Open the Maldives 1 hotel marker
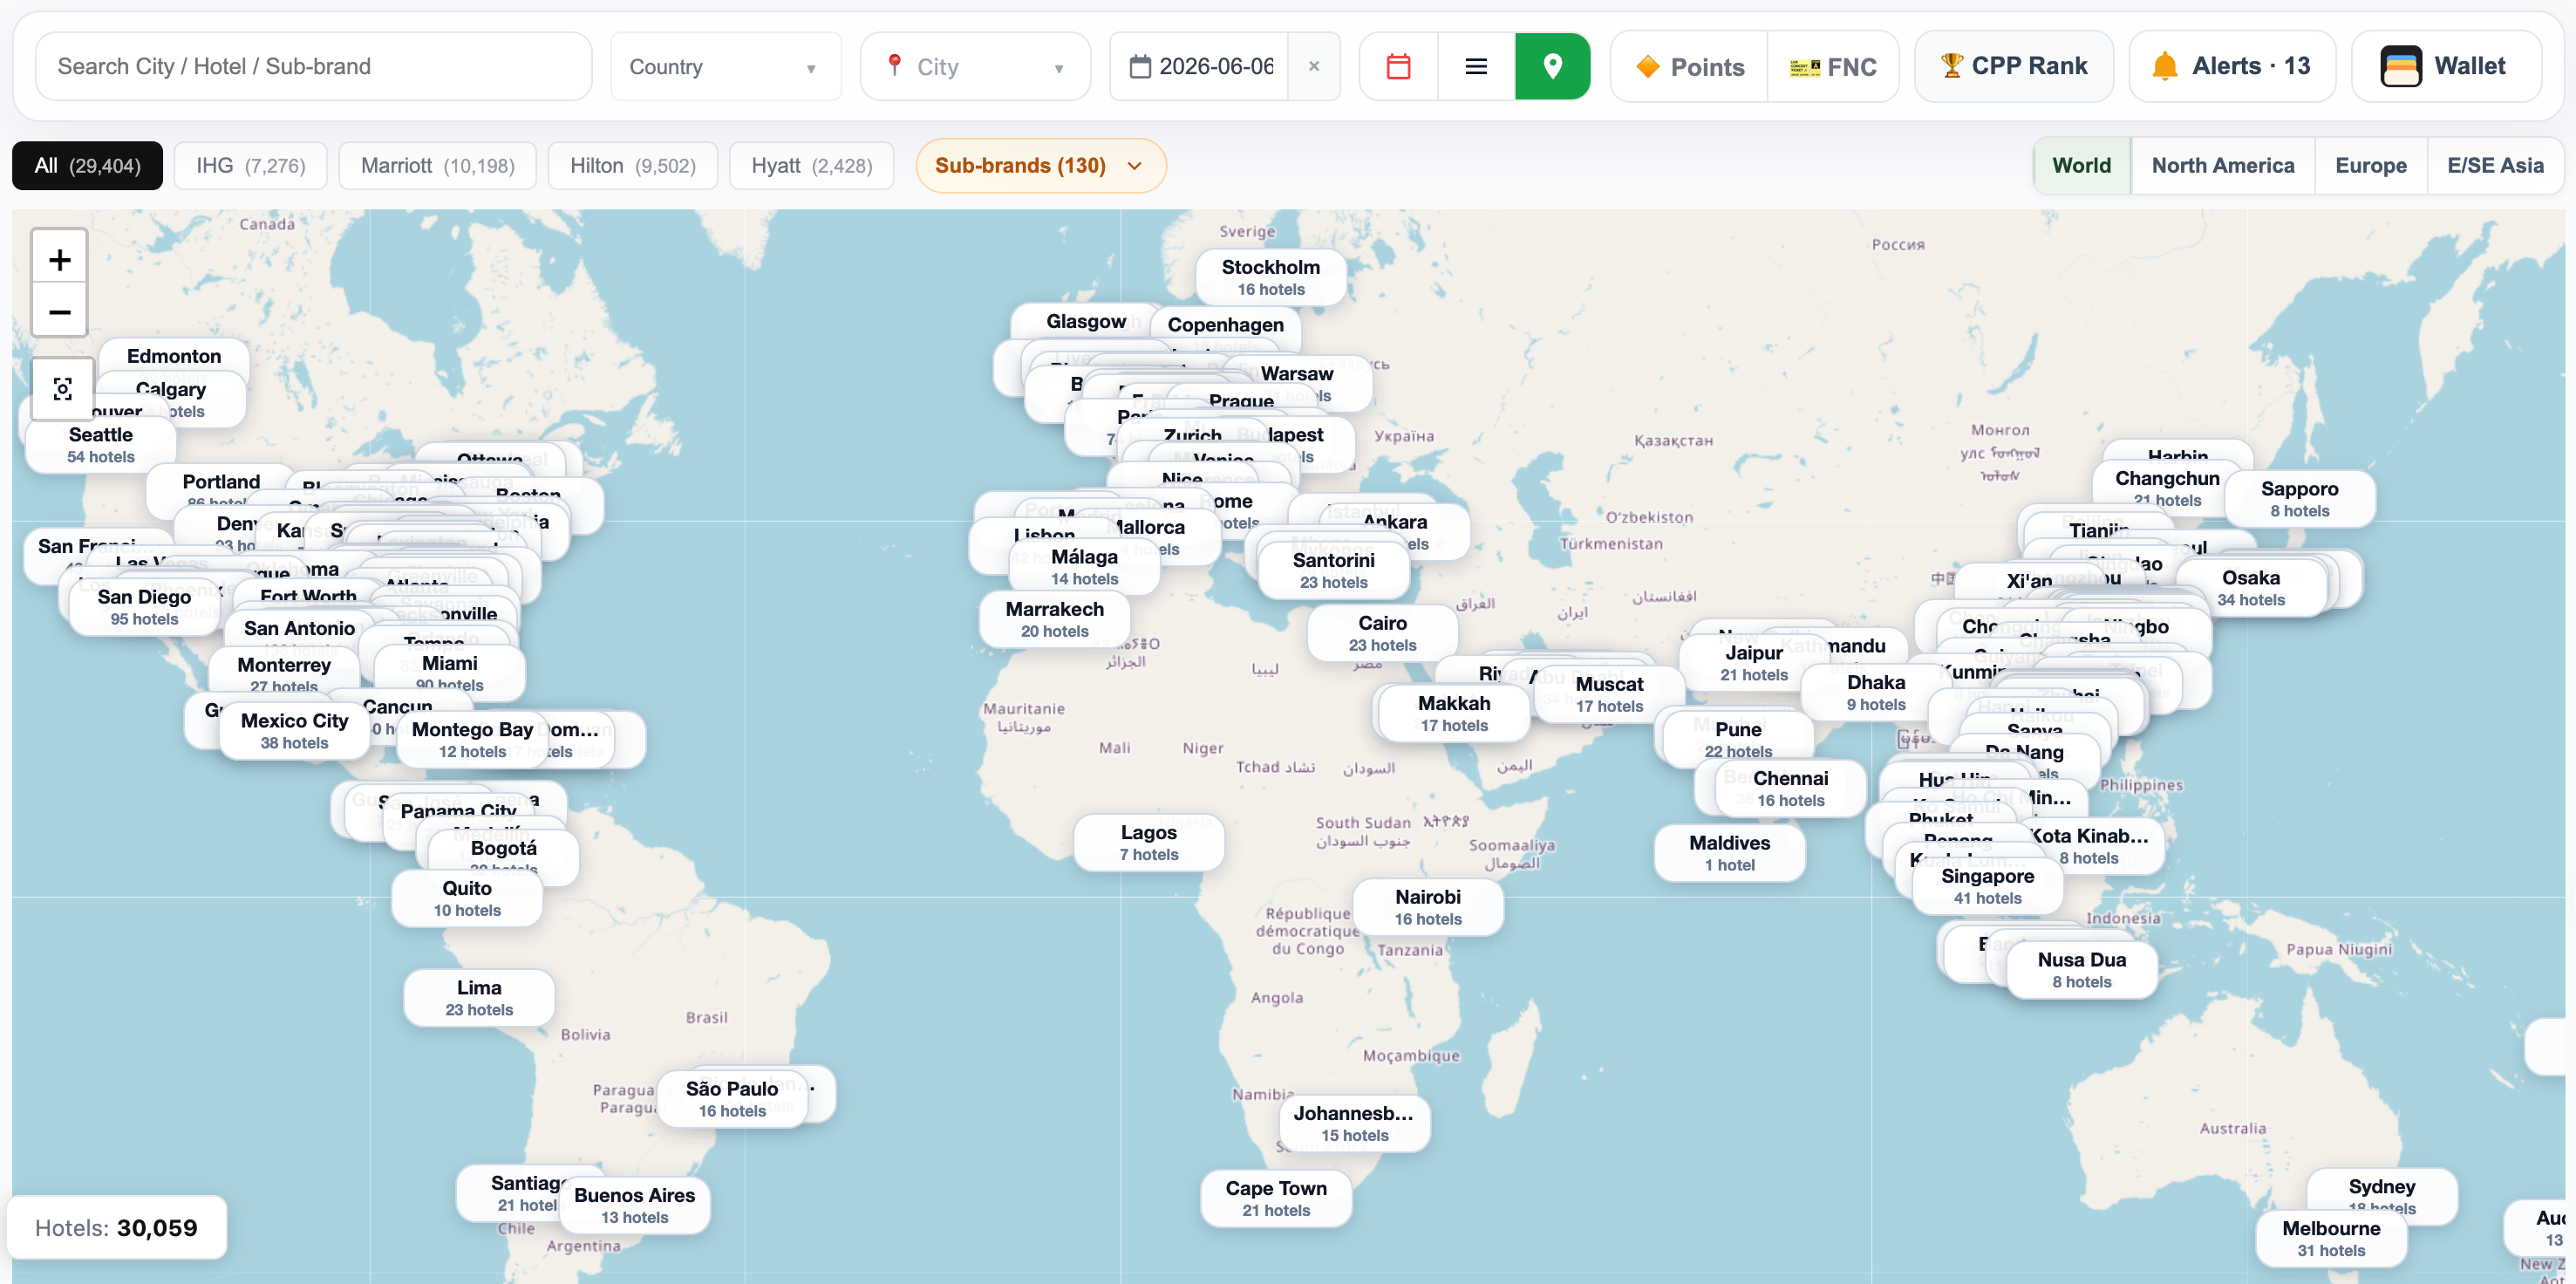This screenshot has width=2576, height=1284. pos(1729,853)
